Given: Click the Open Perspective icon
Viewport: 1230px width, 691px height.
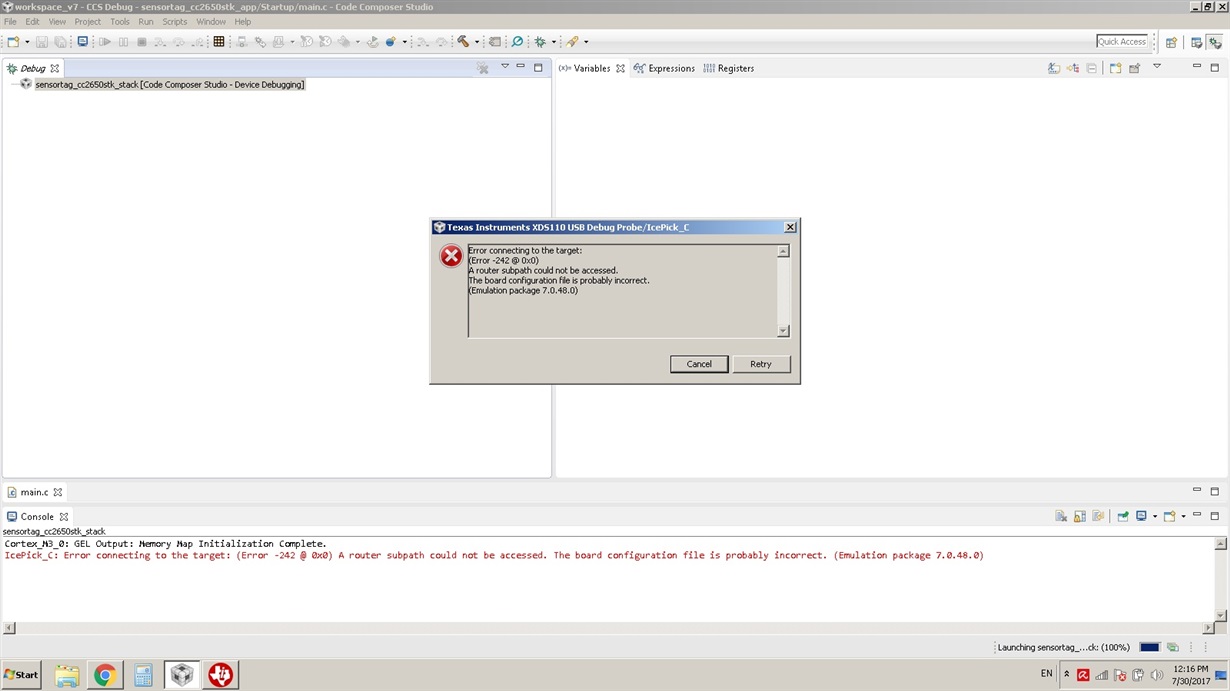Looking at the screenshot, I should click(x=1171, y=42).
